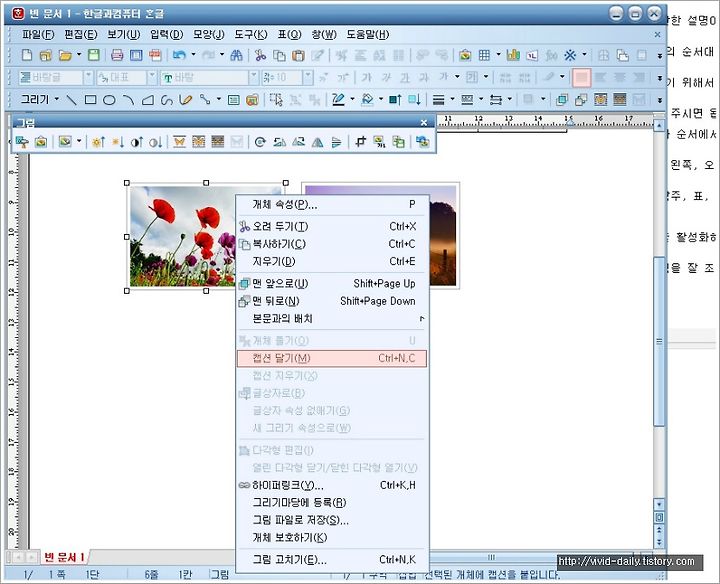Choose 맨 뒤로(N) in the context menu

coord(332,301)
